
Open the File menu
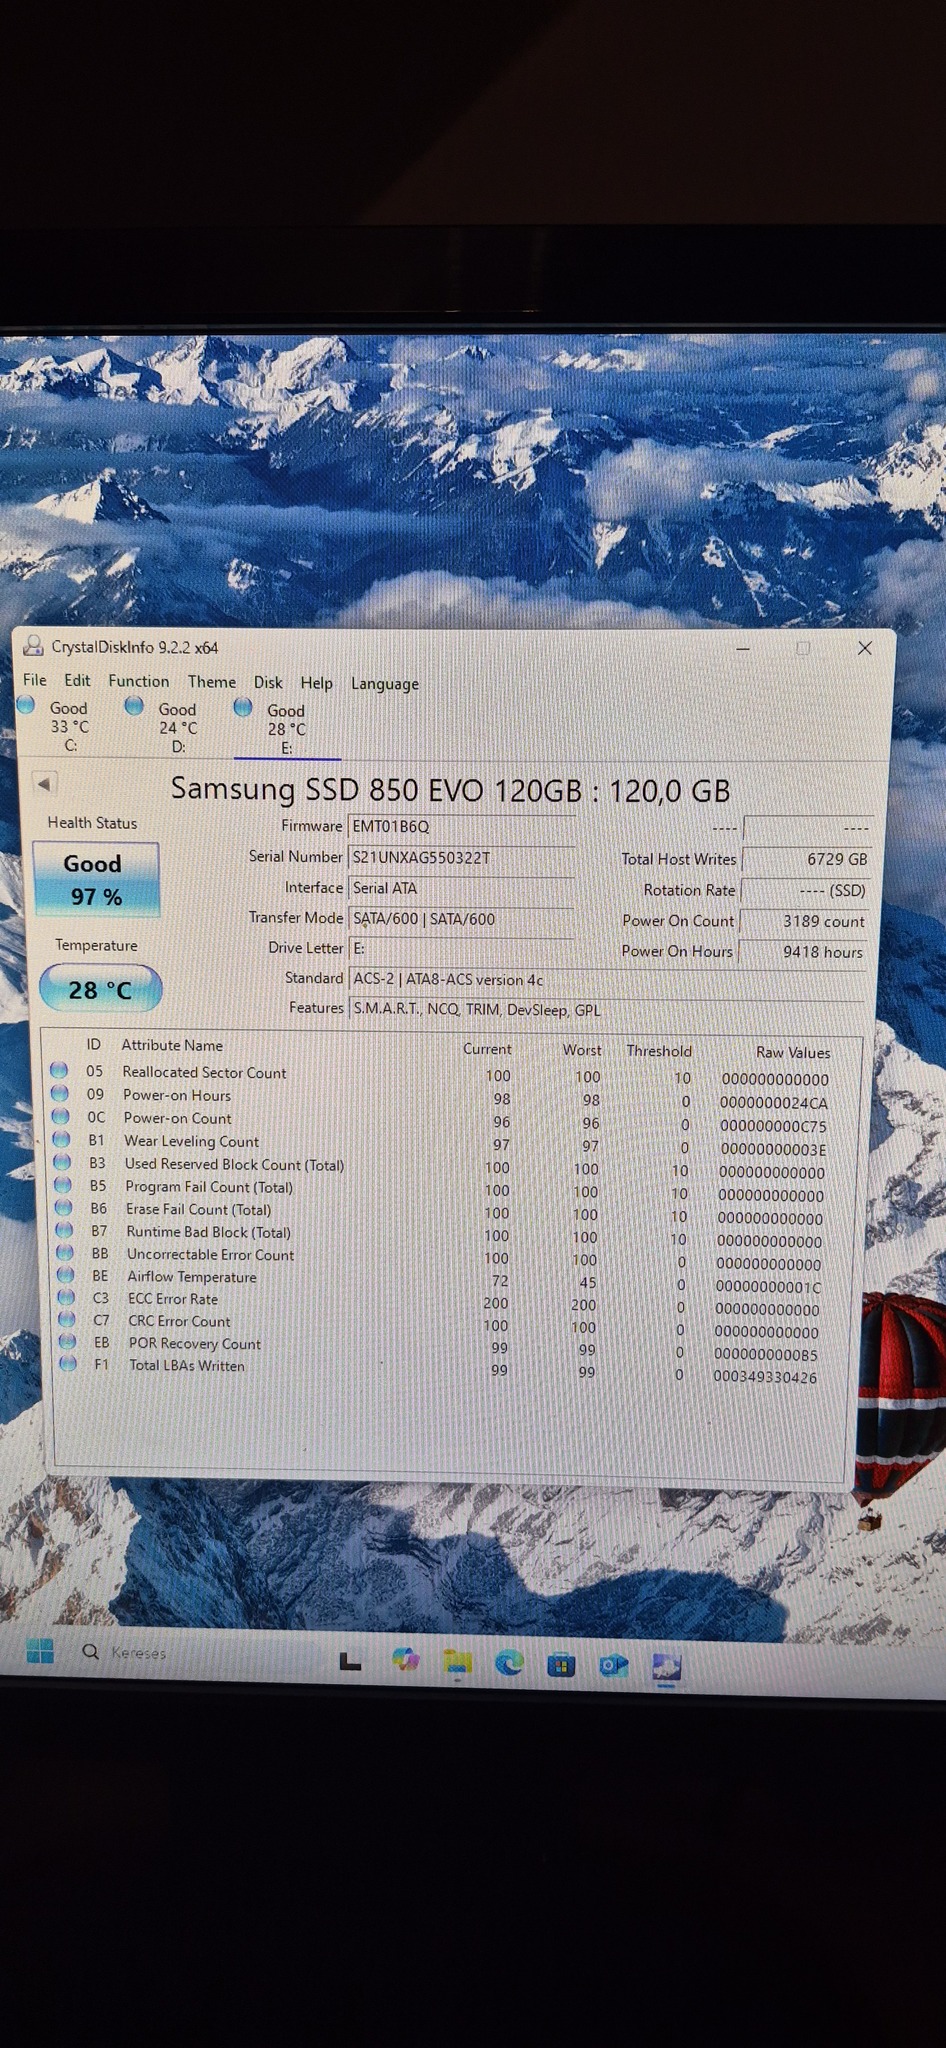[35, 680]
